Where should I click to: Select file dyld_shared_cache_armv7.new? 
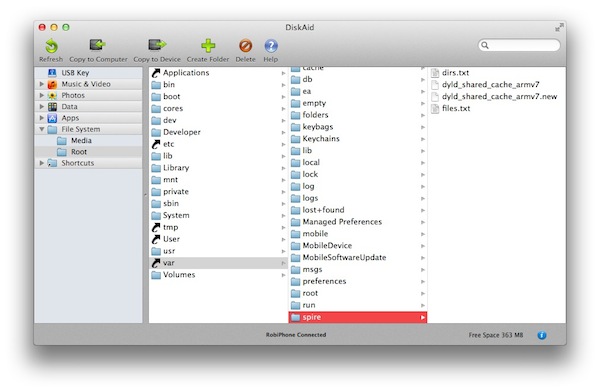click(499, 96)
